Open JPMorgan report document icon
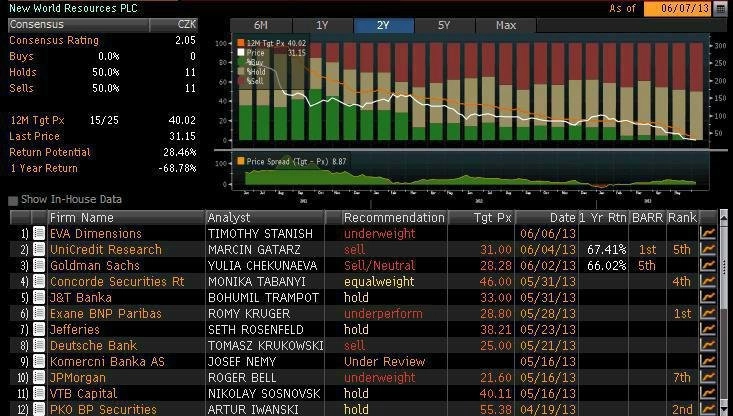 click(38, 377)
